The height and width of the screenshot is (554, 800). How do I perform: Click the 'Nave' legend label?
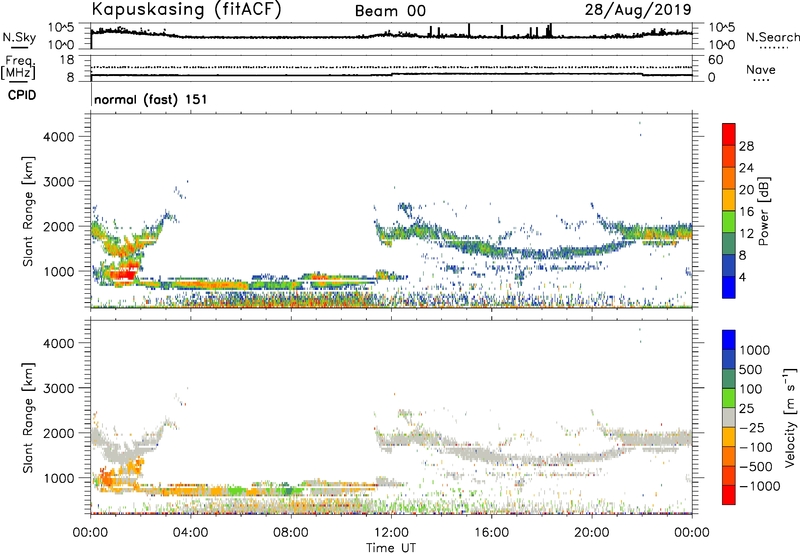tap(761, 69)
